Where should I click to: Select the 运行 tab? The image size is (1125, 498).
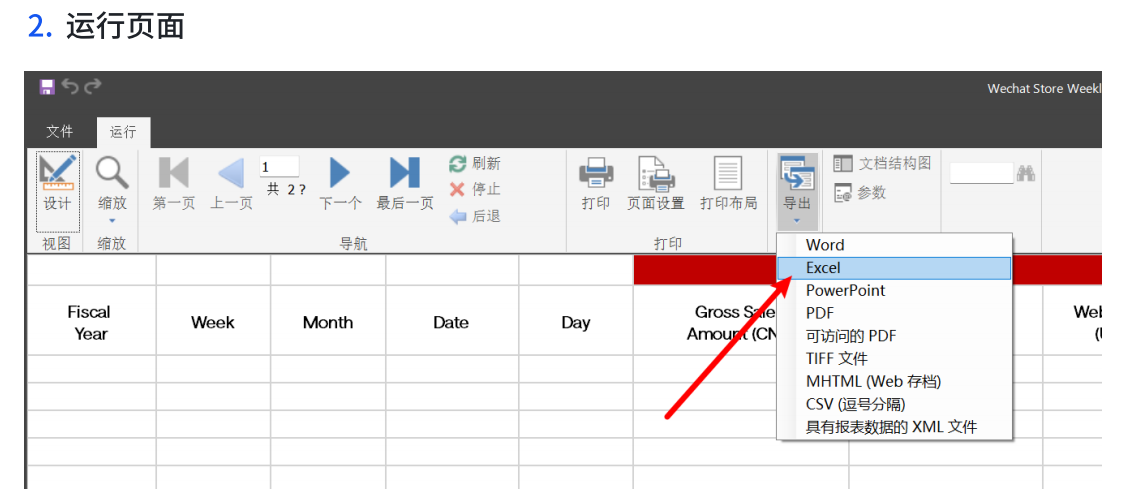[123, 132]
